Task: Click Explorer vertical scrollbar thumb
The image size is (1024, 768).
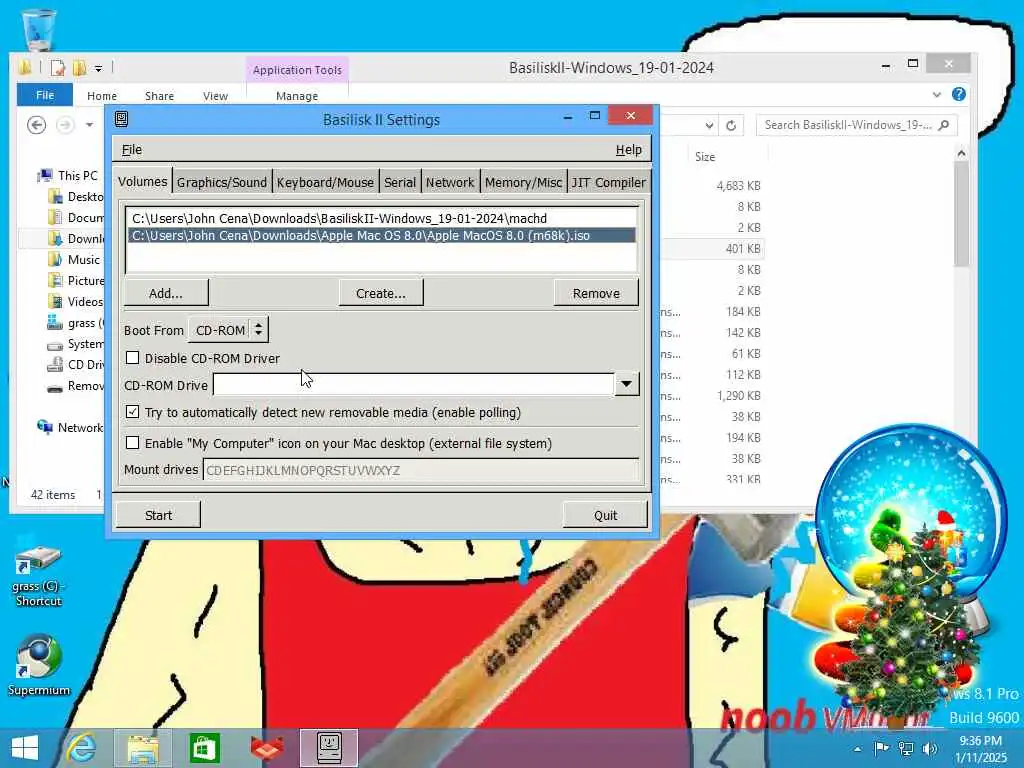Action: 961,214
